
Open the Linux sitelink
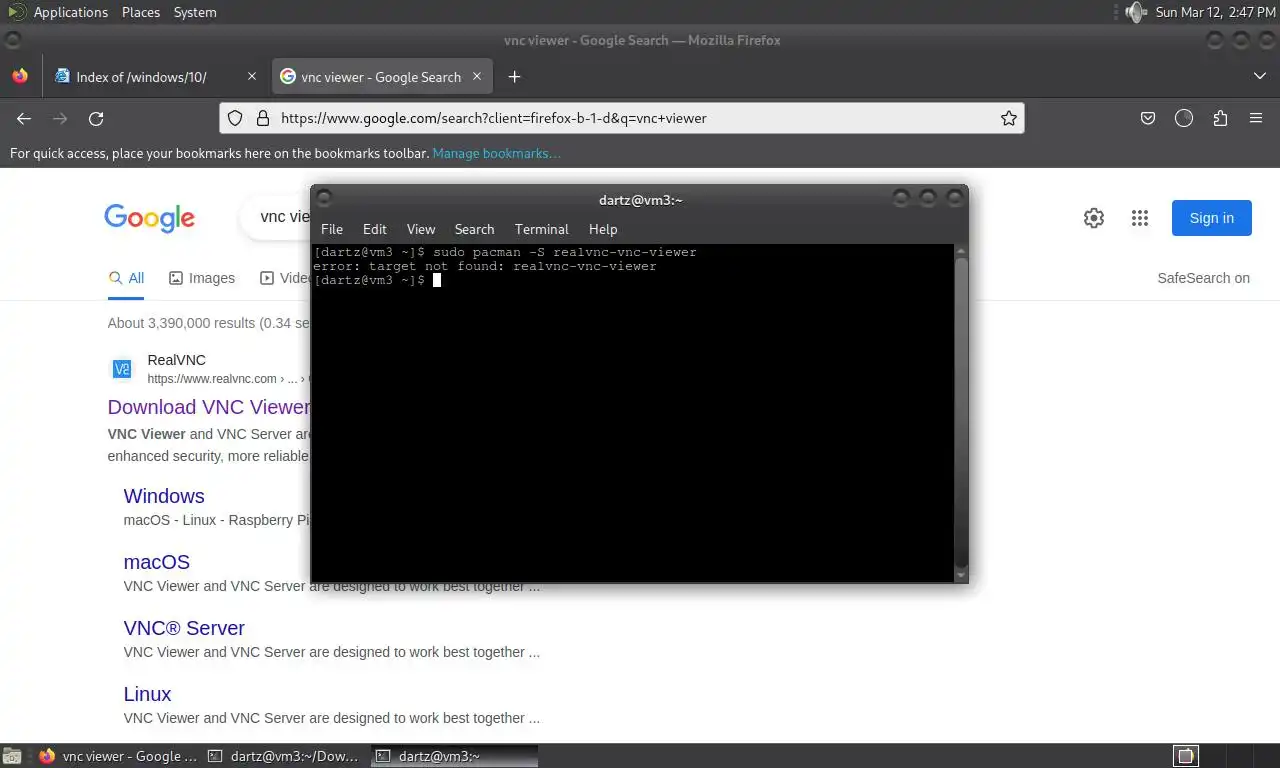(x=147, y=694)
